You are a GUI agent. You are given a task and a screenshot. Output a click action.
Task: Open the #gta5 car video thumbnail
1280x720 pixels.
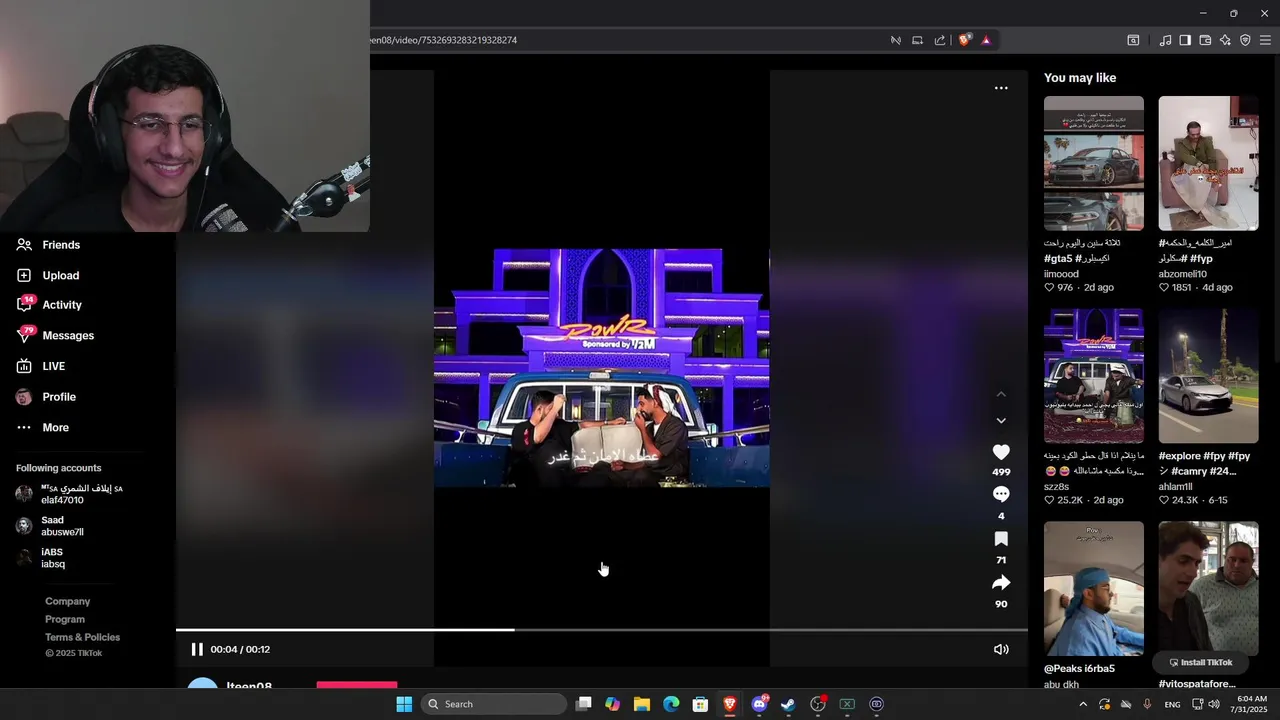tap(1094, 164)
